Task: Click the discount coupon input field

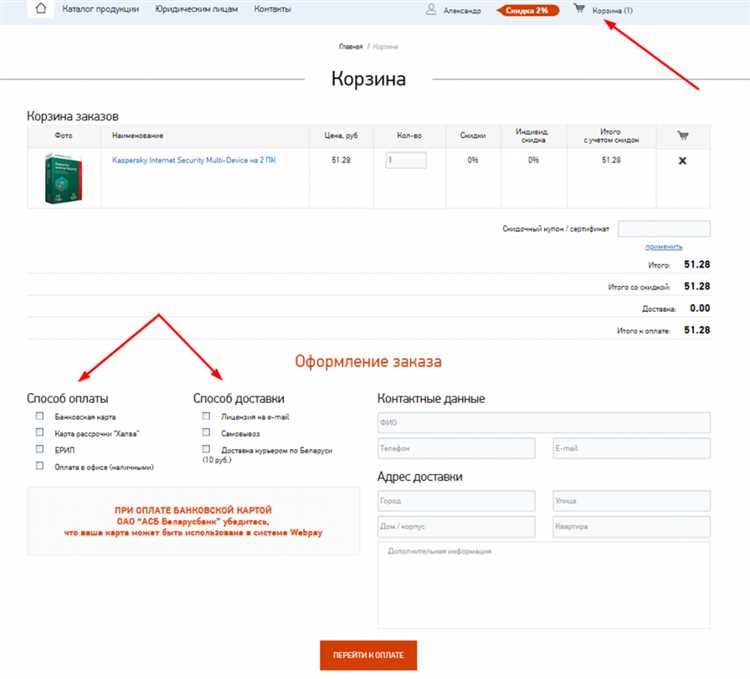Action: coord(664,229)
